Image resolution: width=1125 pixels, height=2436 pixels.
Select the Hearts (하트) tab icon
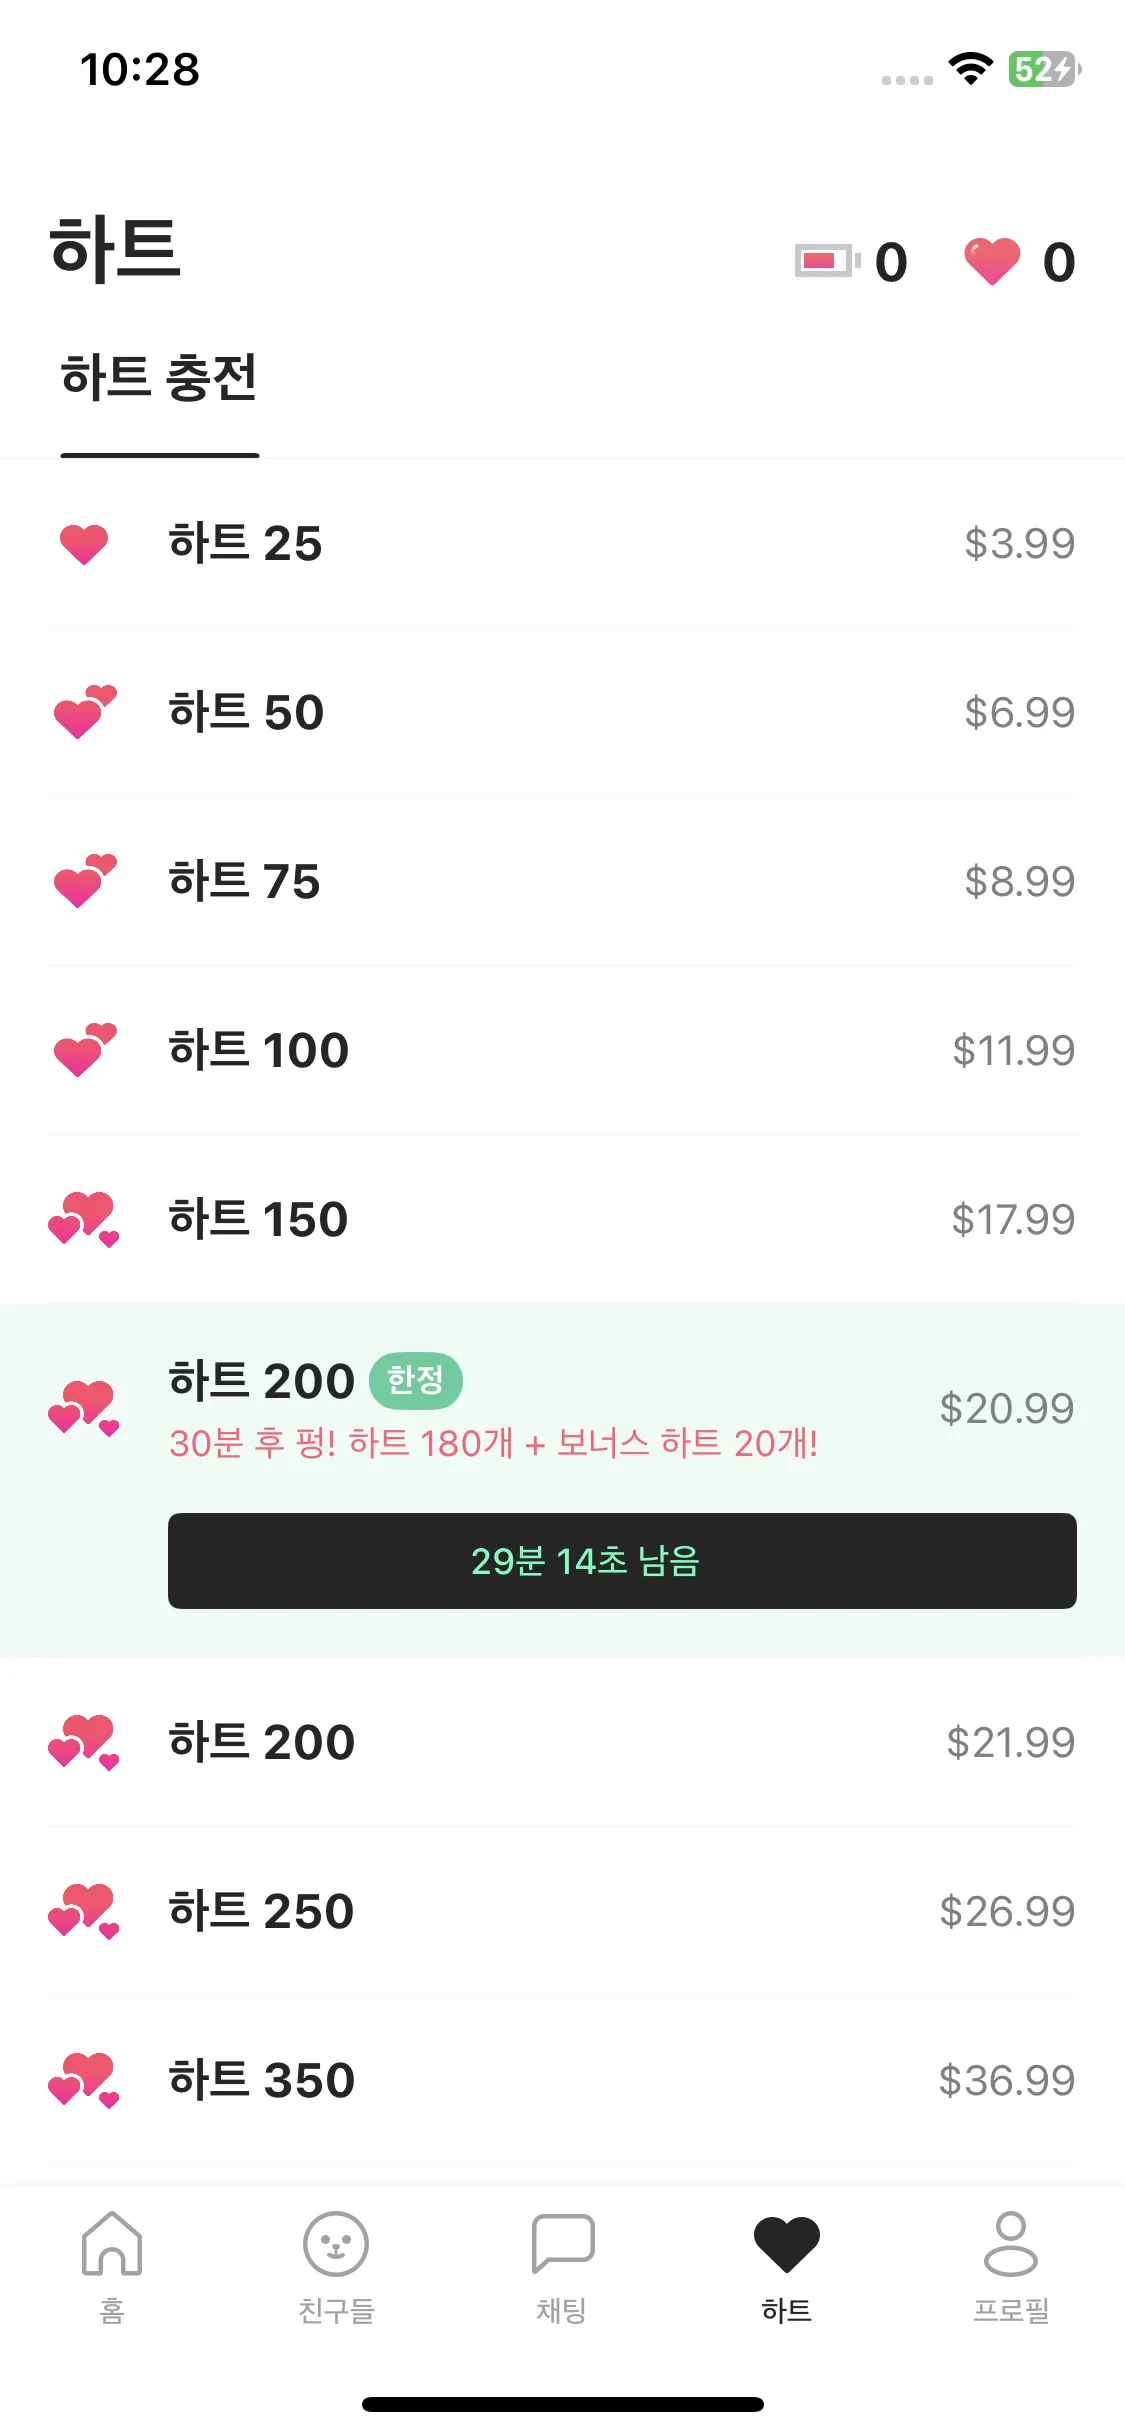(x=787, y=2244)
